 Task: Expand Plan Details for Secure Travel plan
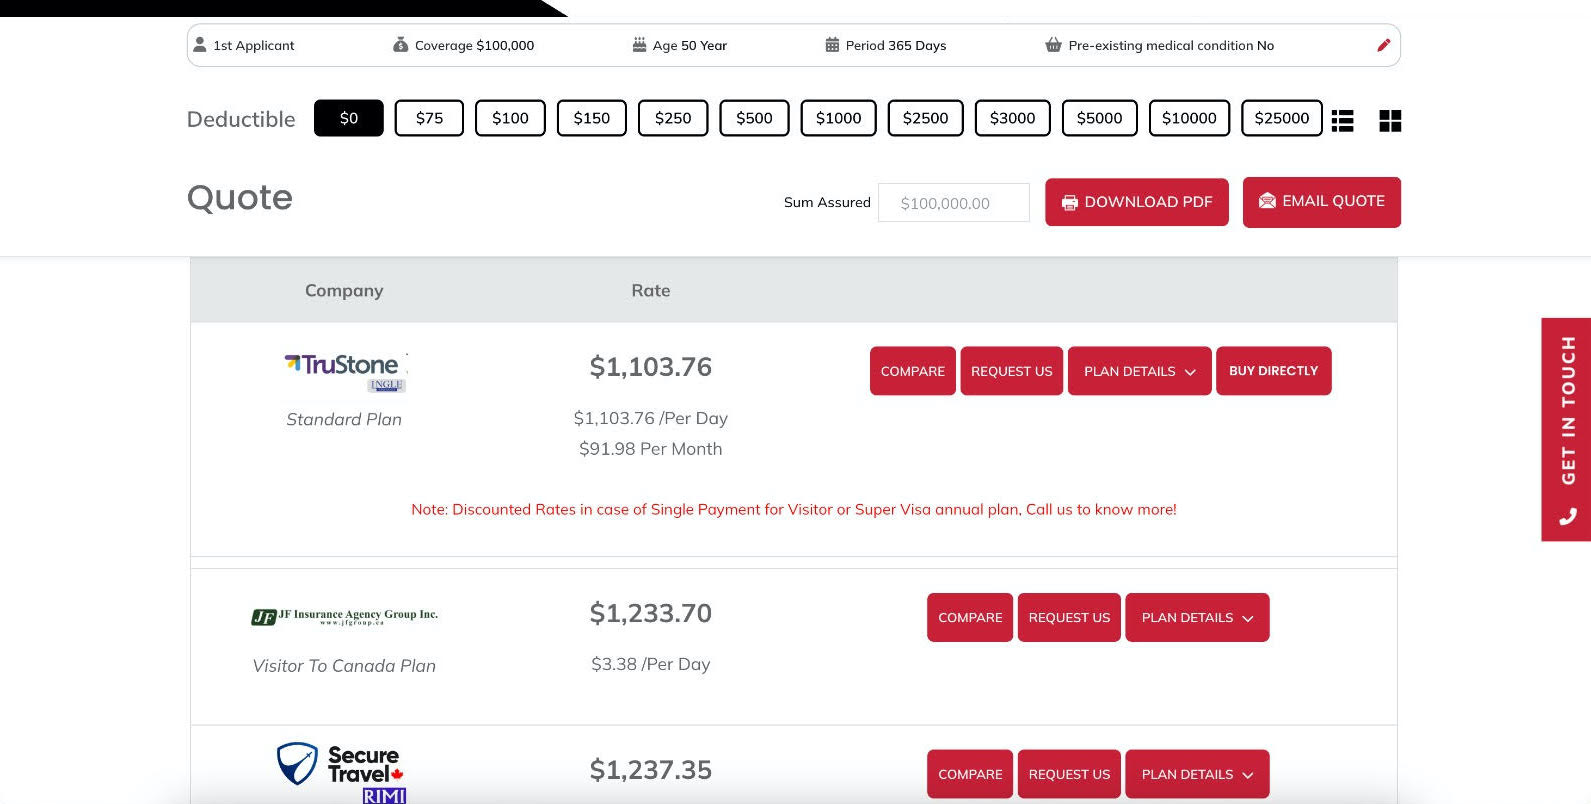[x=1197, y=774]
